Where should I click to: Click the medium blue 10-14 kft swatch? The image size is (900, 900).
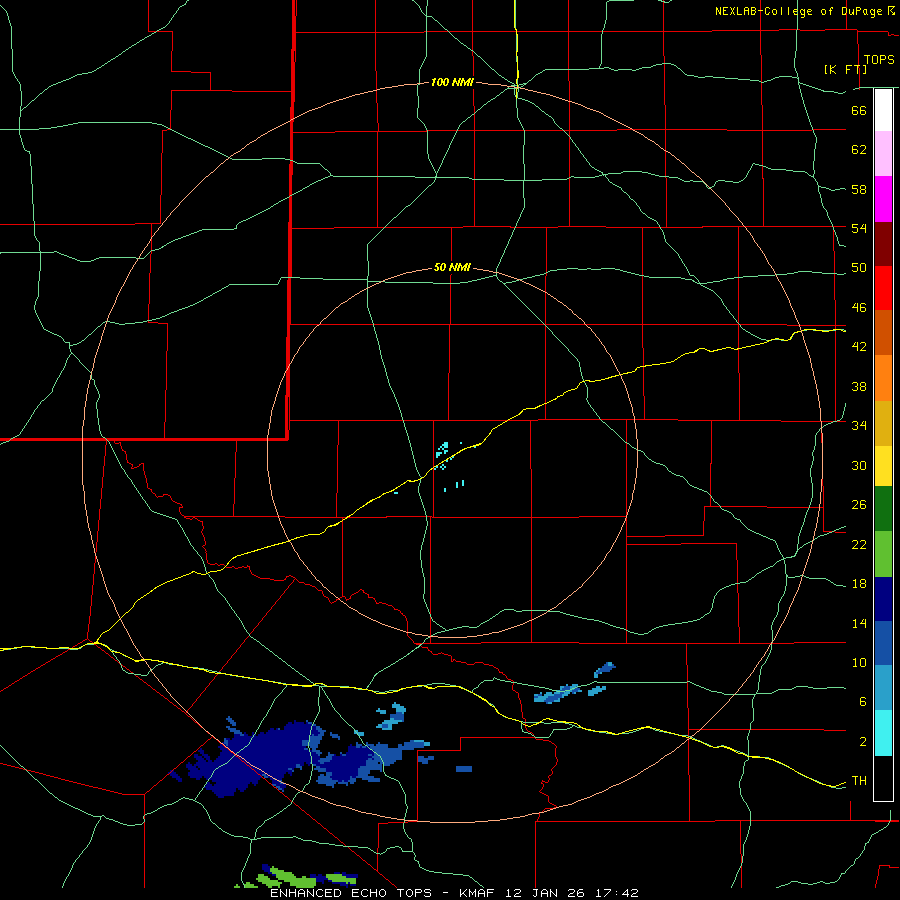tap(883, 643)
